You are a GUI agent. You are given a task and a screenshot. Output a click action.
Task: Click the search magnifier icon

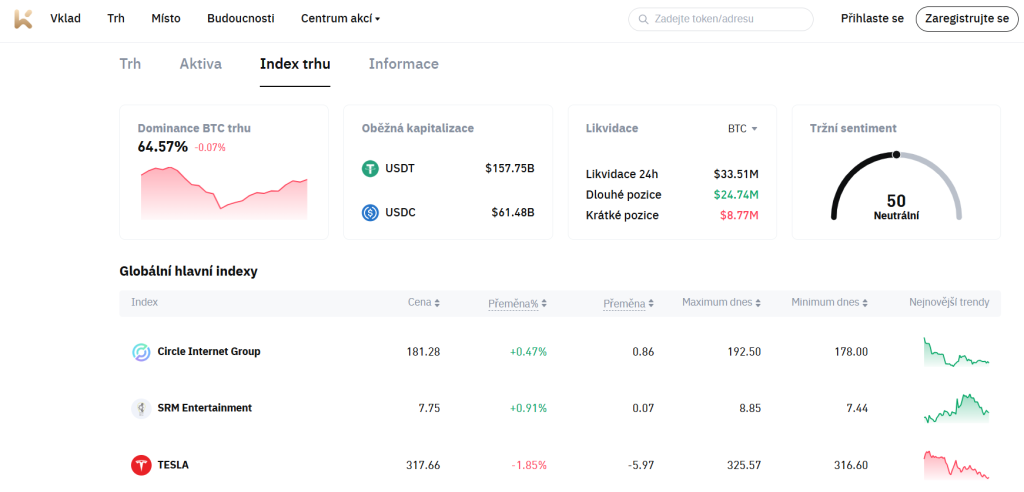click(x=643, y=19)
